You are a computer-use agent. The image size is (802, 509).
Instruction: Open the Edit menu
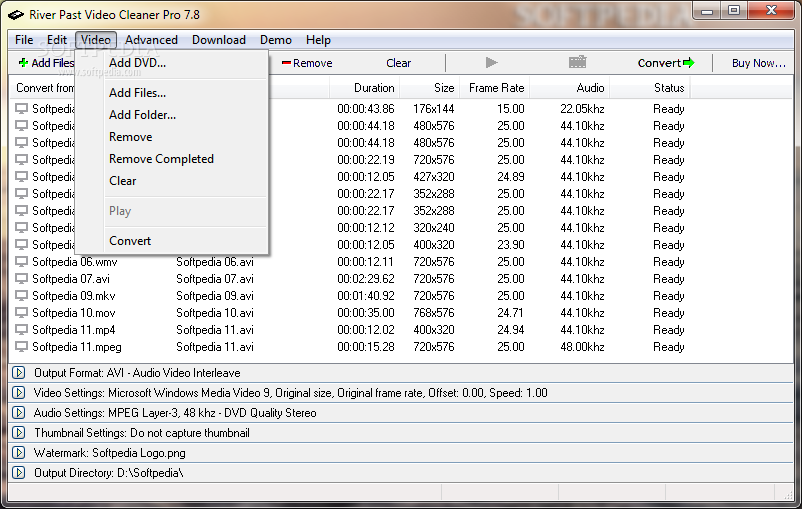(57, 40)
